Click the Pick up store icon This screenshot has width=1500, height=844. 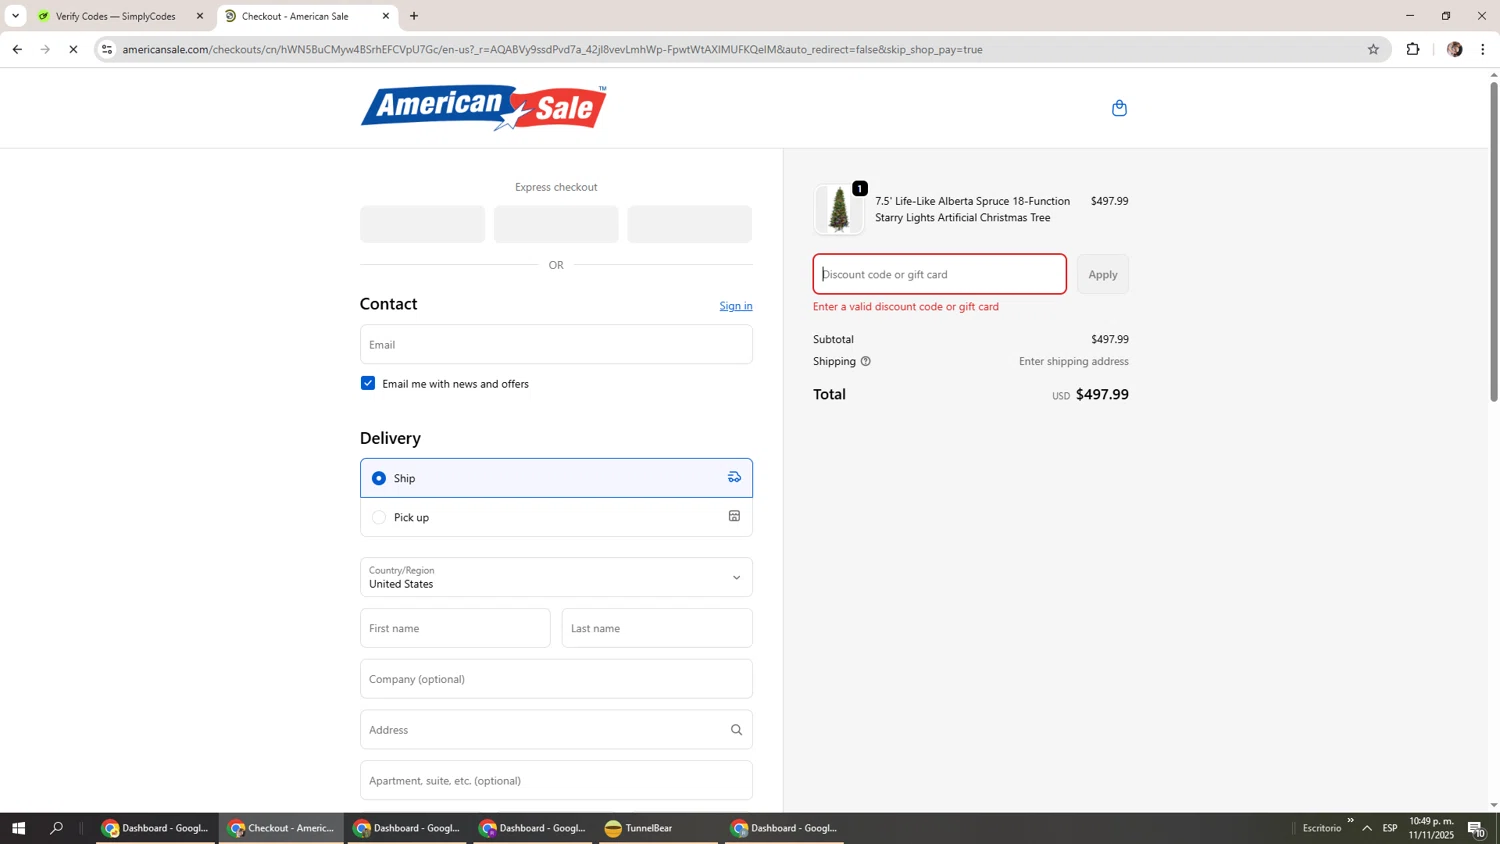pos(734,516)
